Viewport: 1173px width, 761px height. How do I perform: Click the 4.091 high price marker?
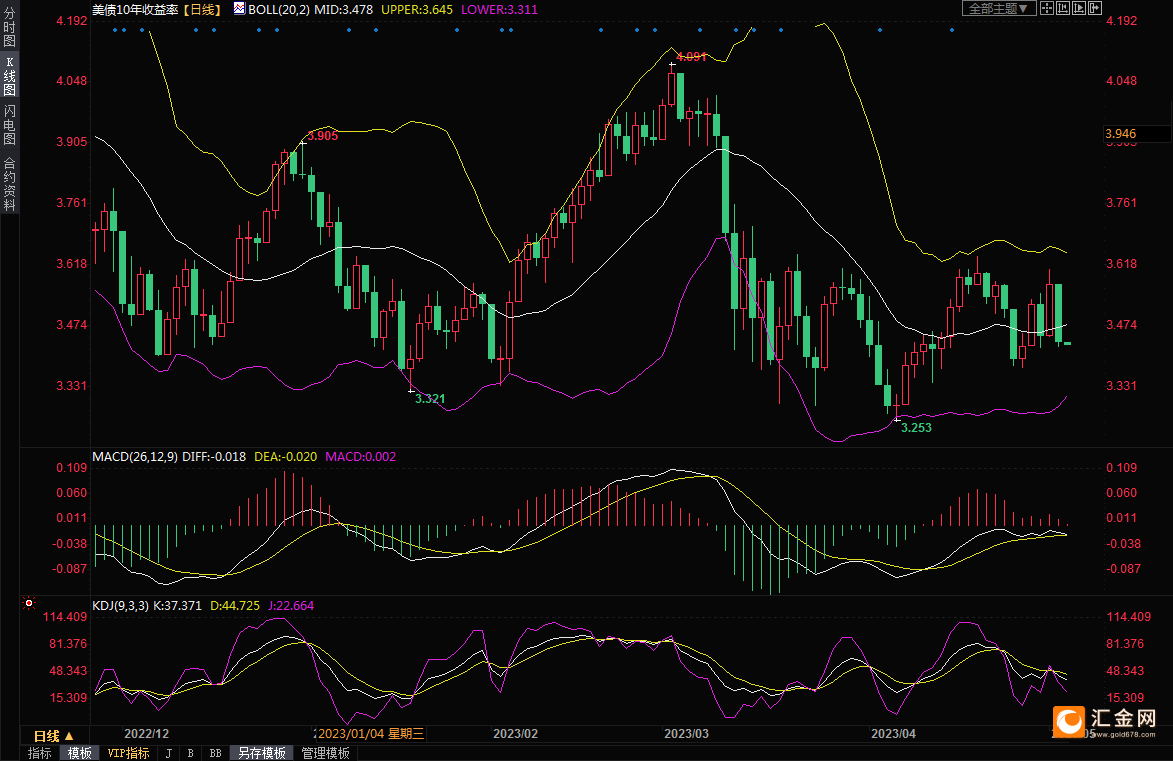(691, 56)
